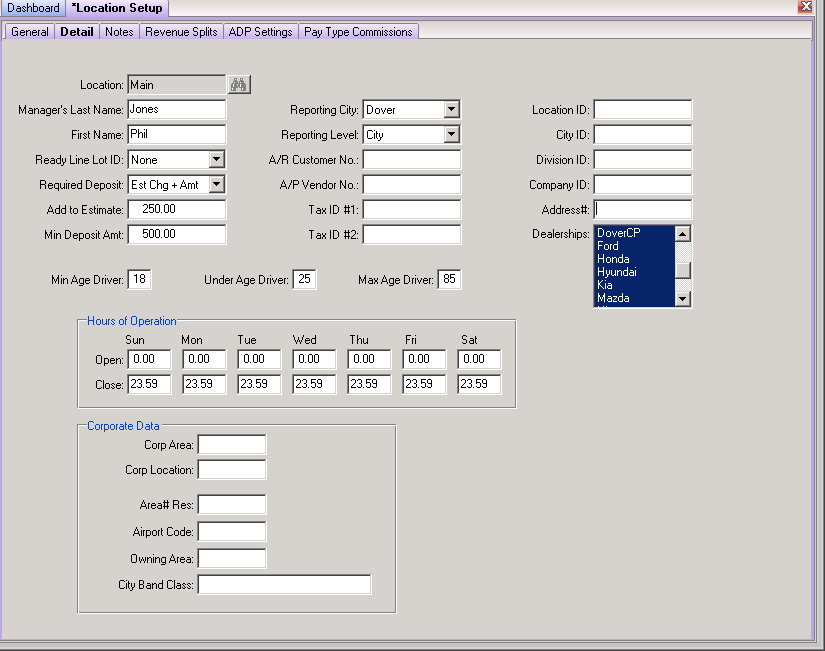
Task: Click the Manager's Last Name field
Action: click(x=176, y=109)
